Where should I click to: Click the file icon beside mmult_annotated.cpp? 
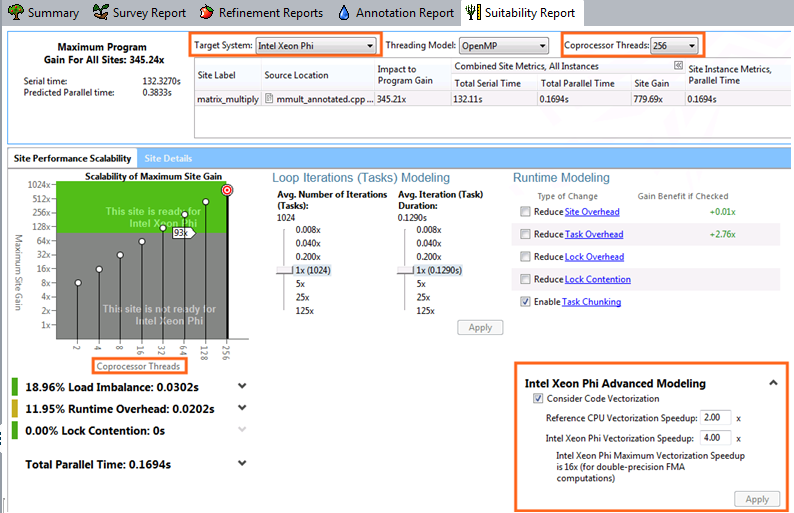[x=269, y=100]
